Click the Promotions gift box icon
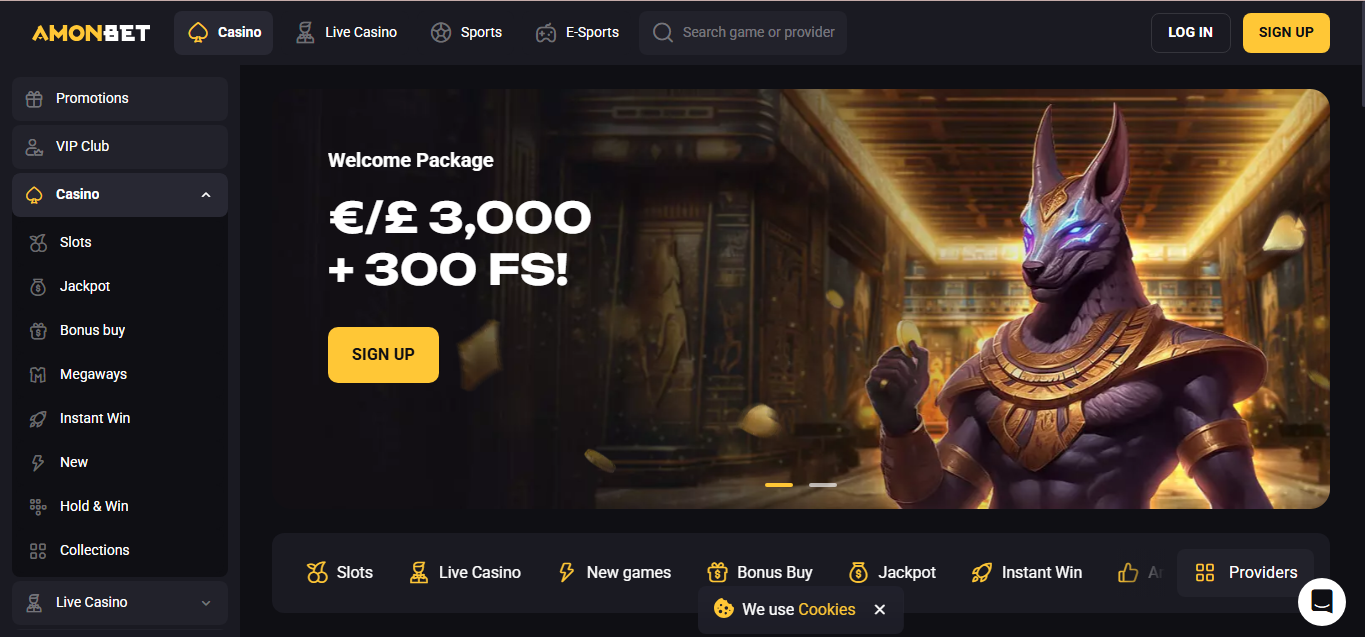1365x637 pixels. (x=34, y=98)
